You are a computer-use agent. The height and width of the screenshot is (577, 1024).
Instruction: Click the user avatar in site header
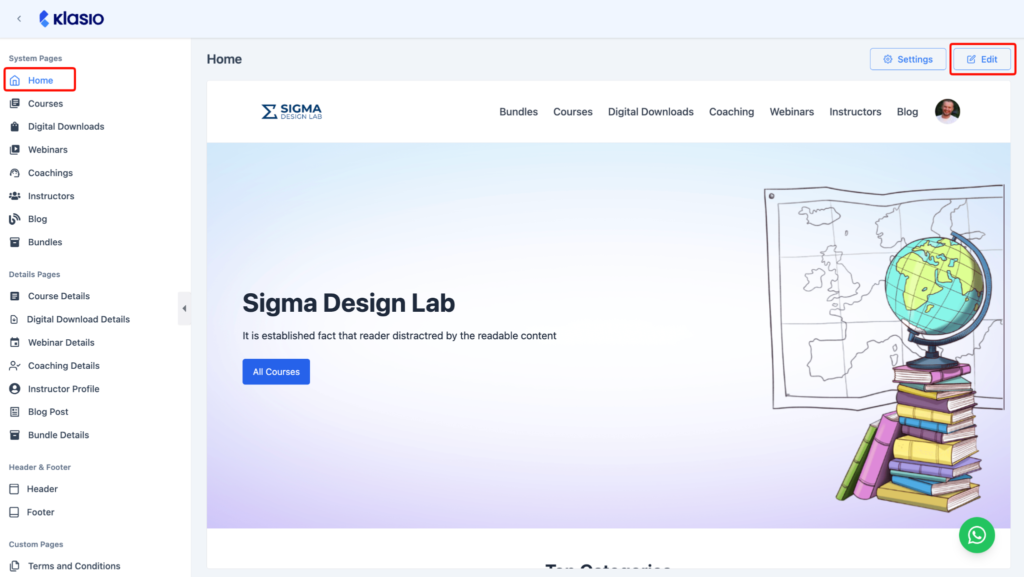(947, 111)
